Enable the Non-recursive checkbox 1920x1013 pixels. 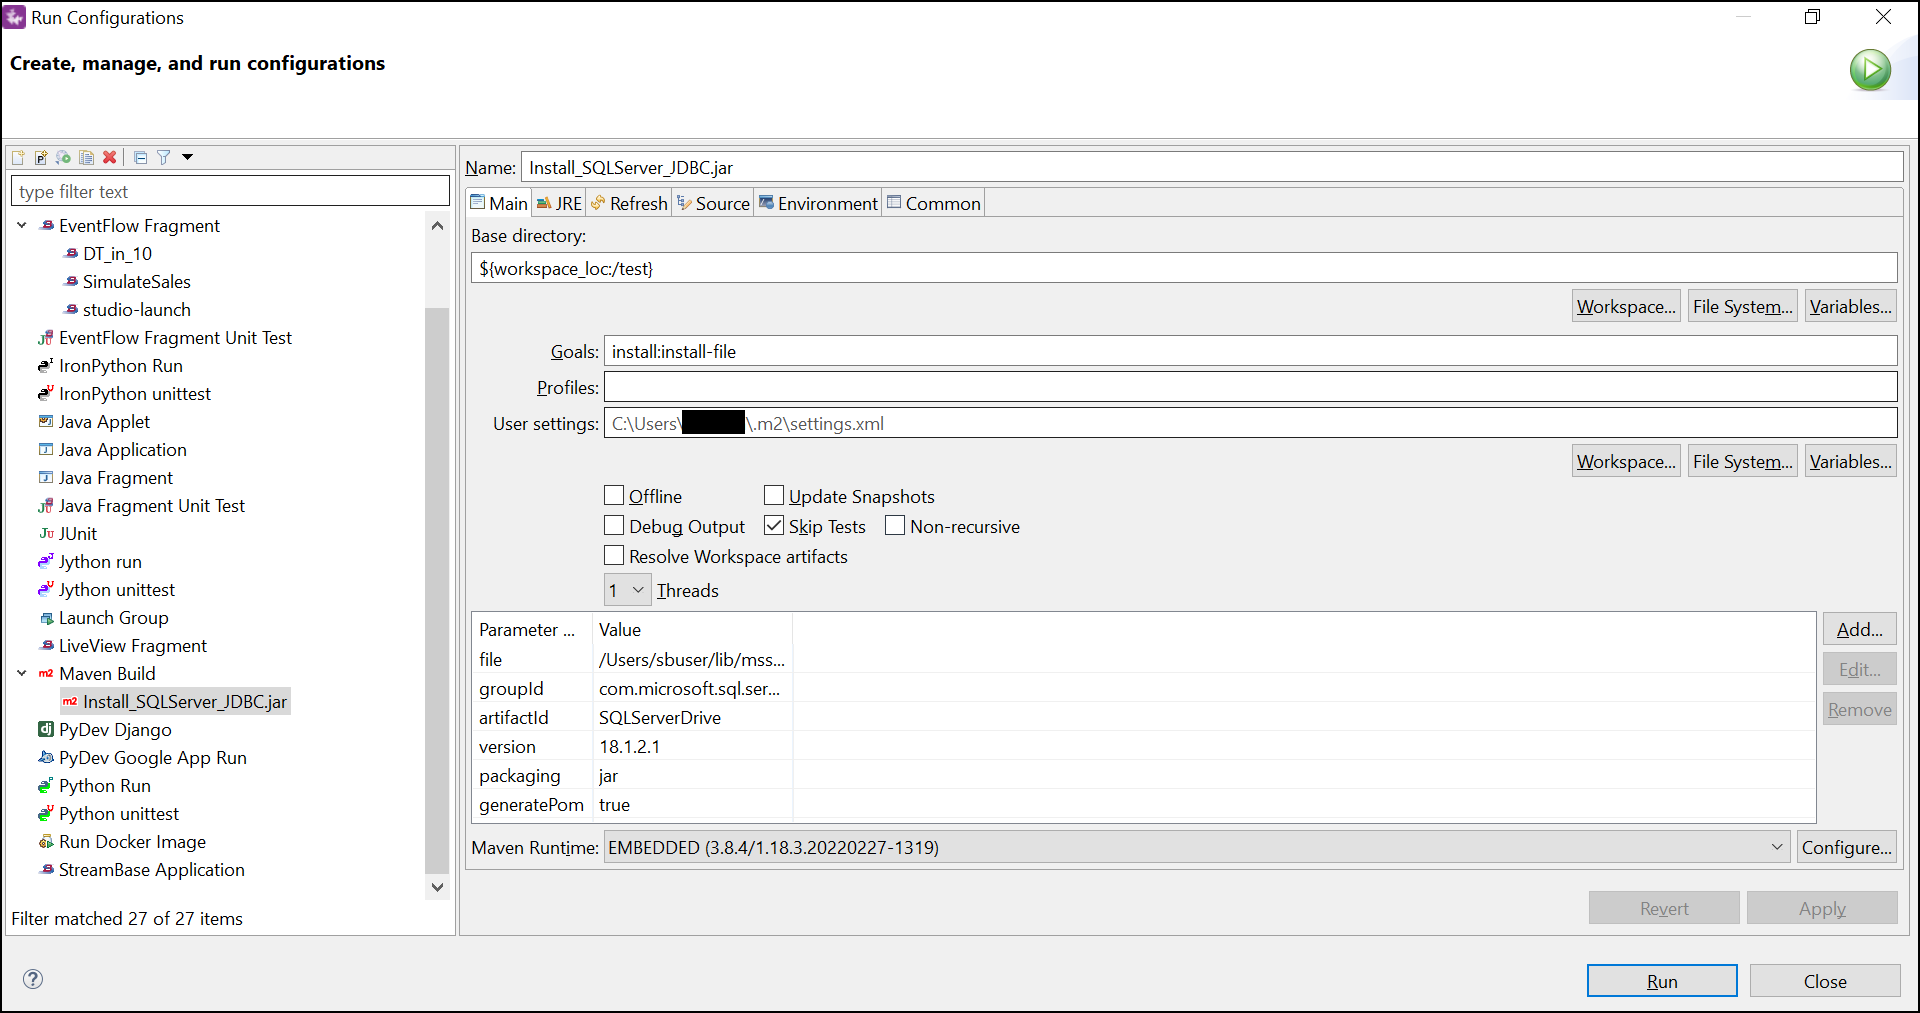[x=895, y=526]
